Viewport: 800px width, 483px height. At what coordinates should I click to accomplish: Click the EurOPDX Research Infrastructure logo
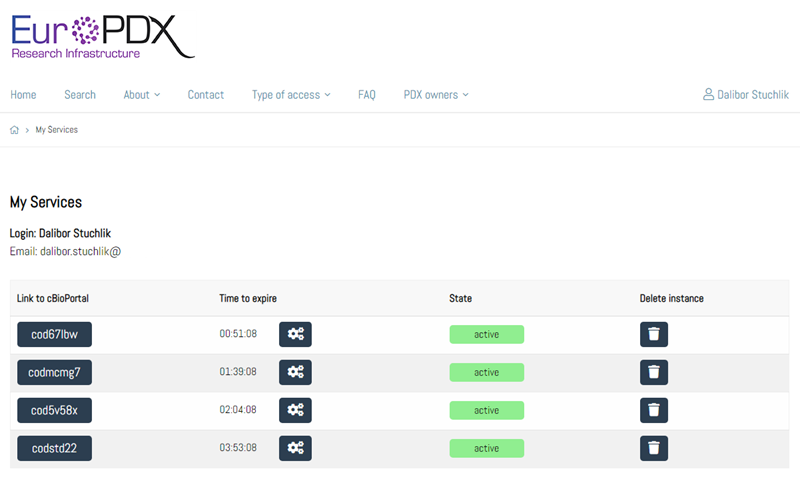102,36
